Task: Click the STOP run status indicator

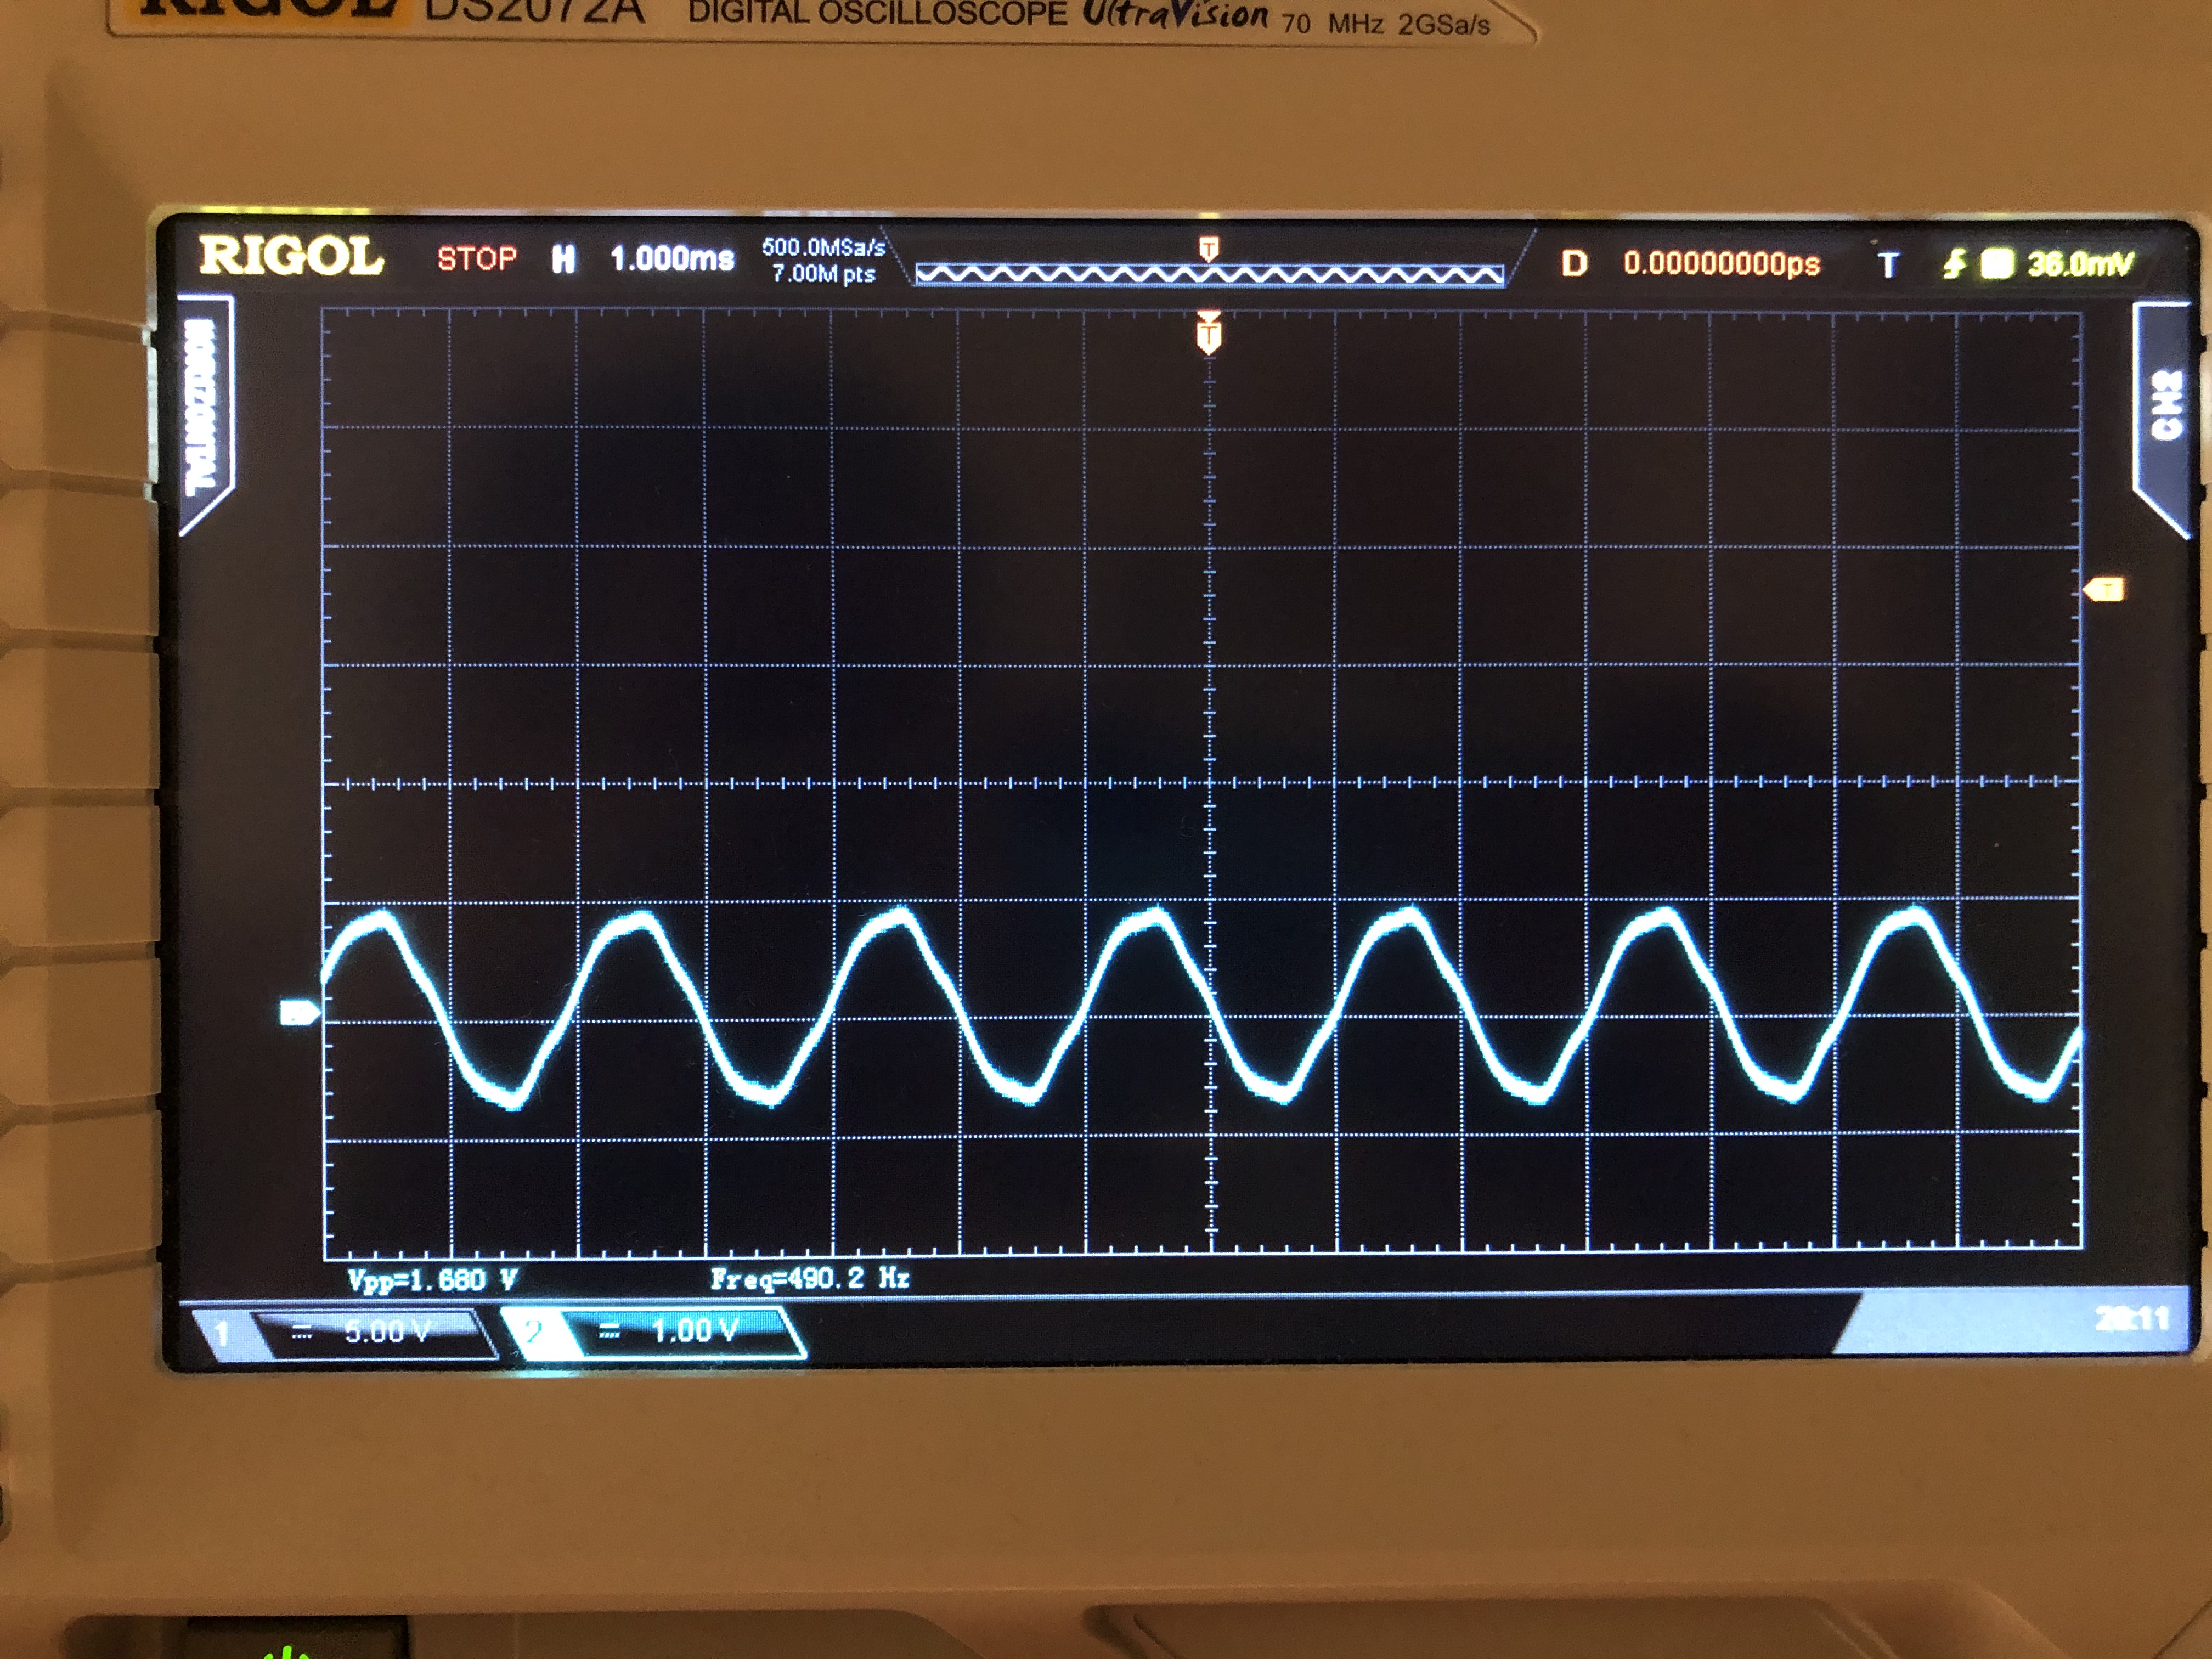Action: click(477, 259)
